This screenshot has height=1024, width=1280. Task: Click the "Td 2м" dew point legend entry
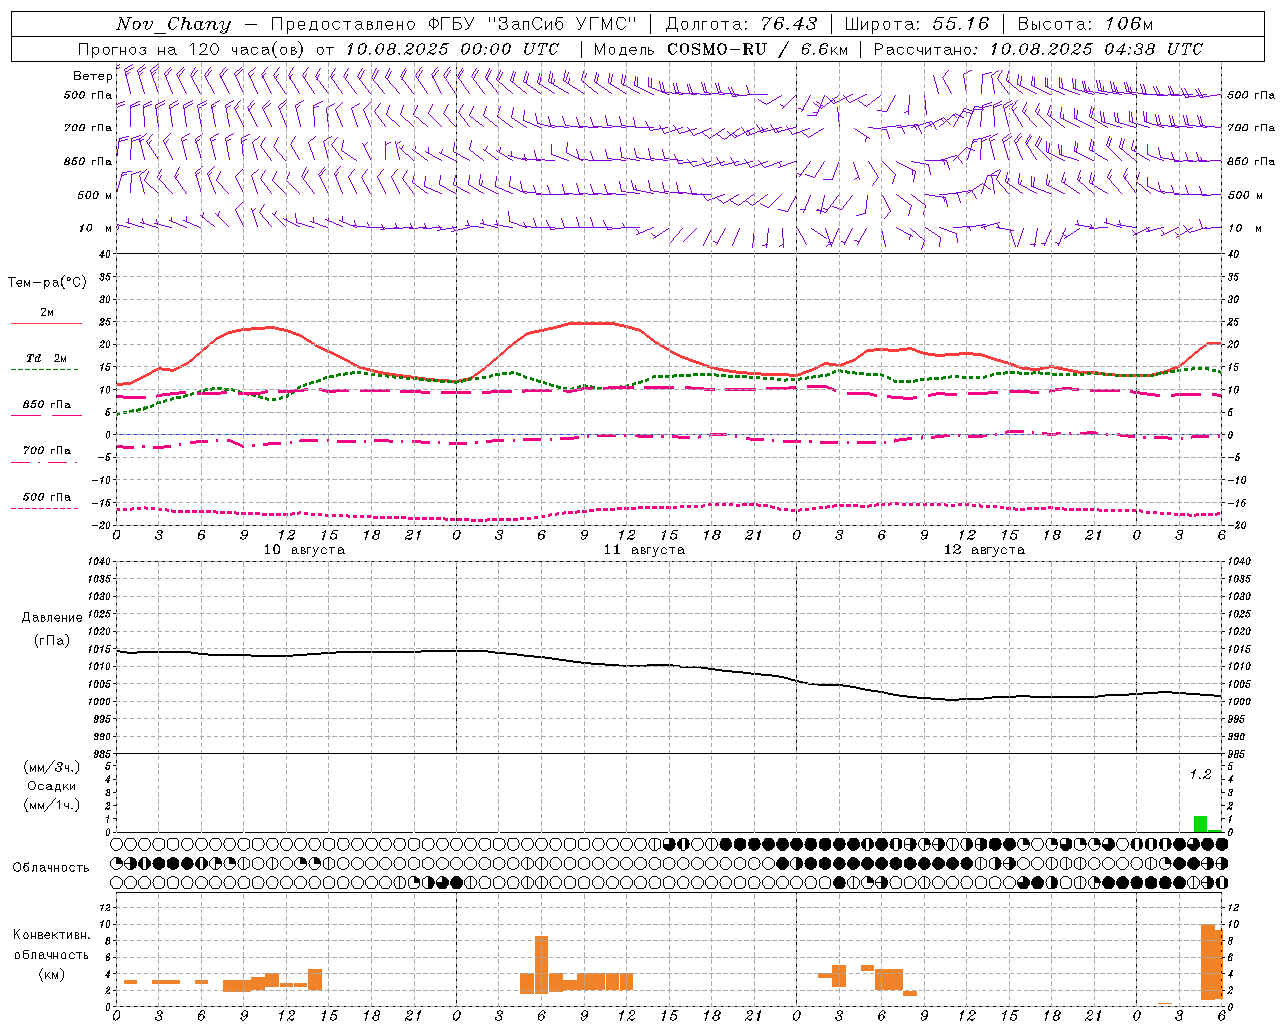(x=46, y=358)
